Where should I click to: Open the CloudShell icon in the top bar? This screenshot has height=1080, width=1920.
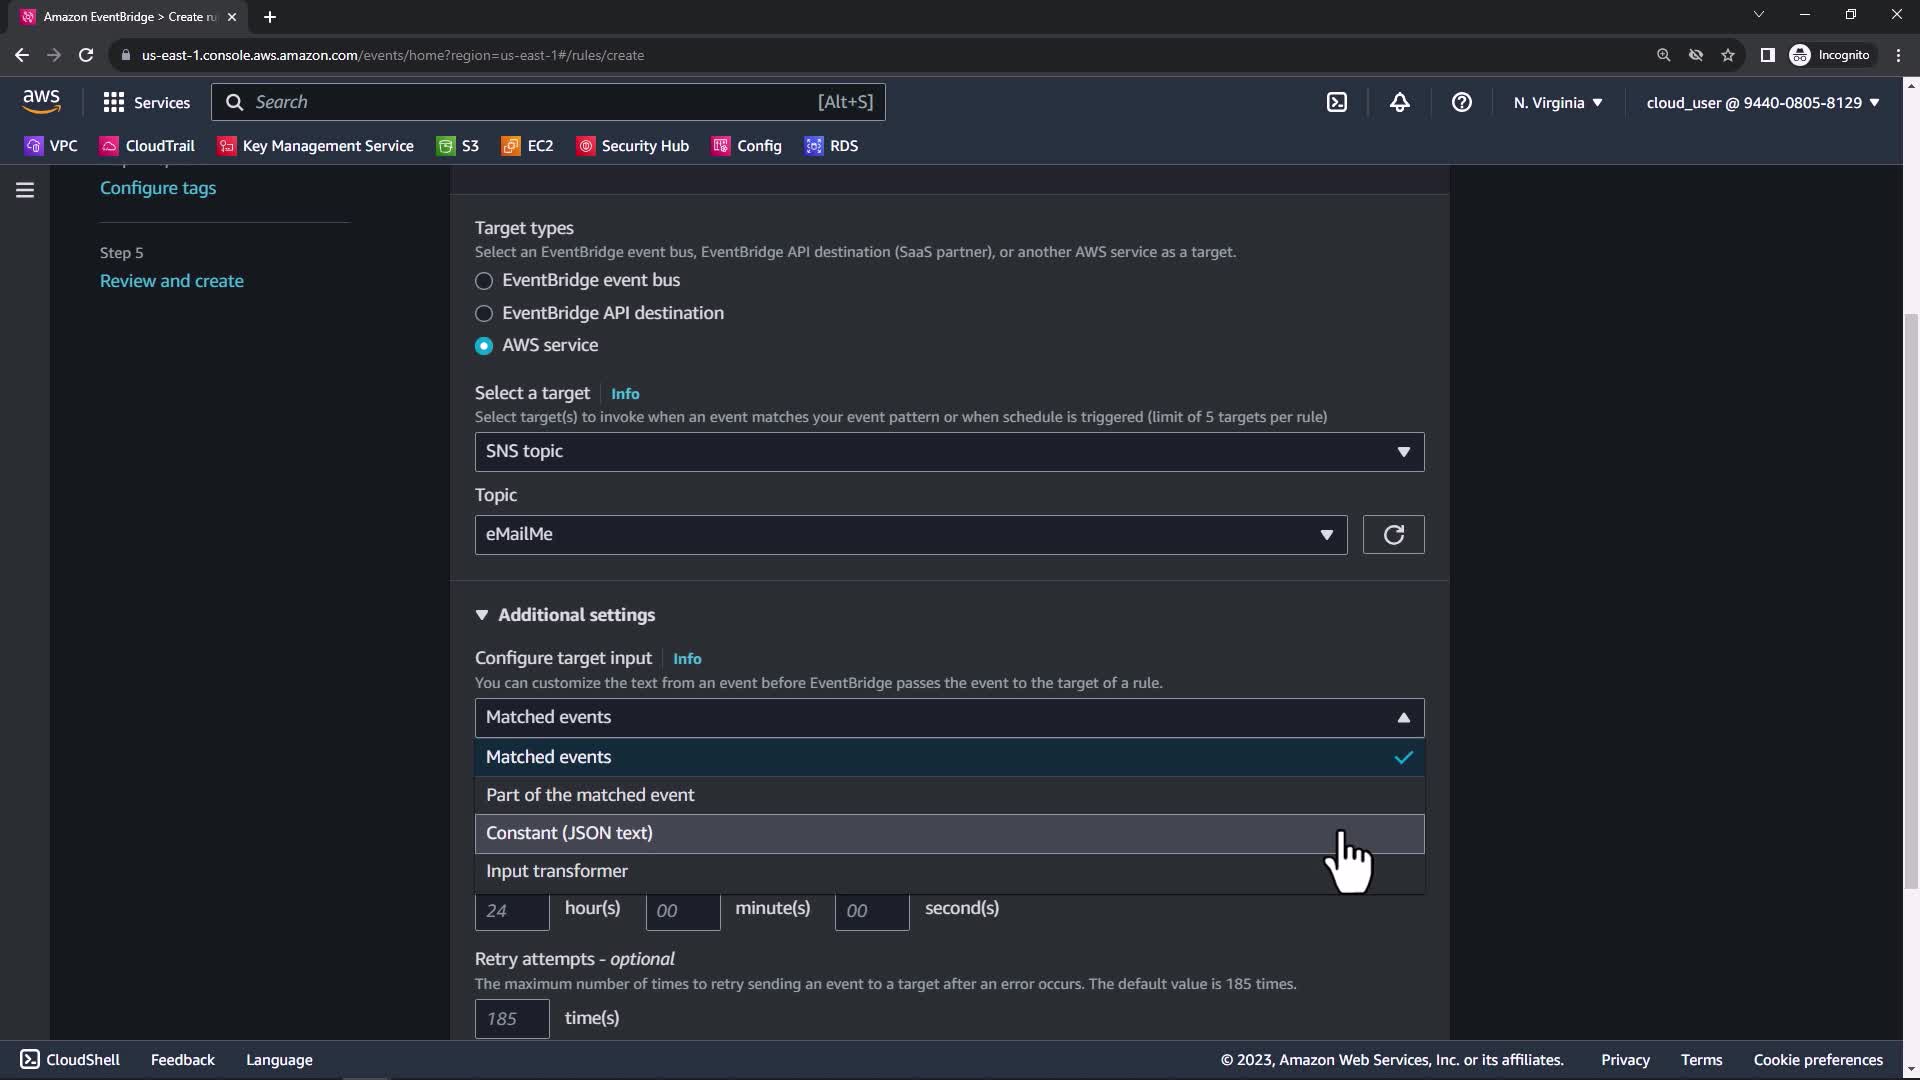(x=1337, y=102)
